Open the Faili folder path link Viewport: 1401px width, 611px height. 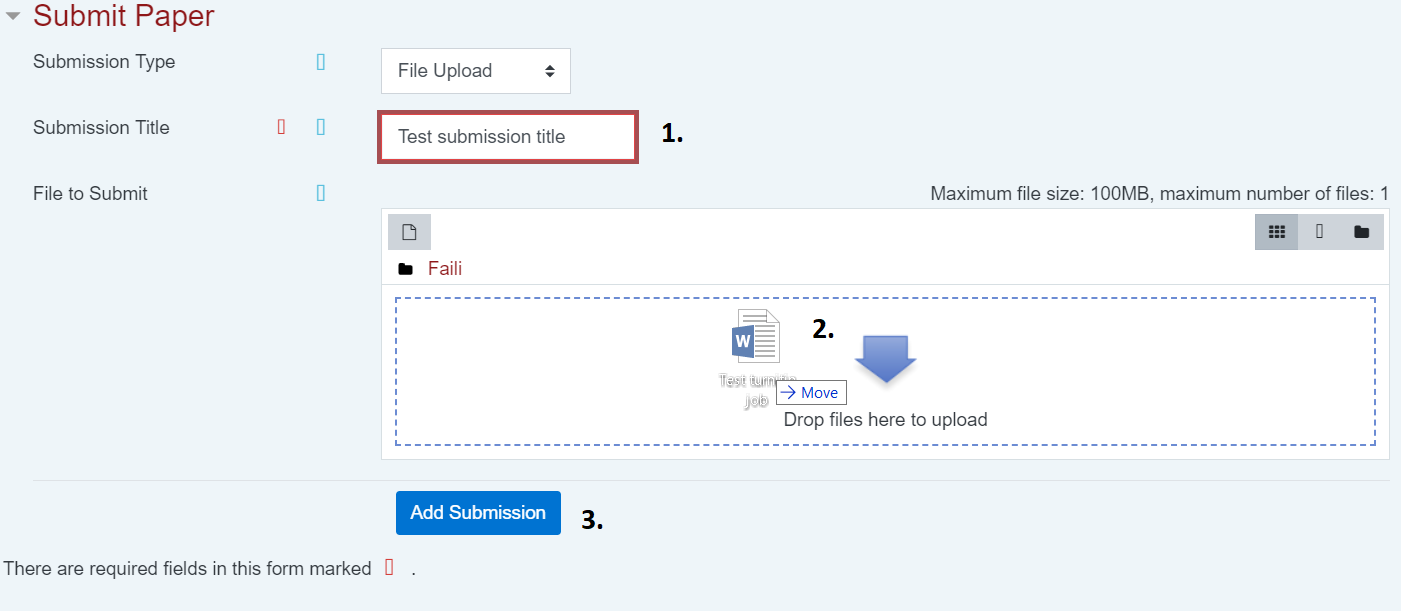445,269
